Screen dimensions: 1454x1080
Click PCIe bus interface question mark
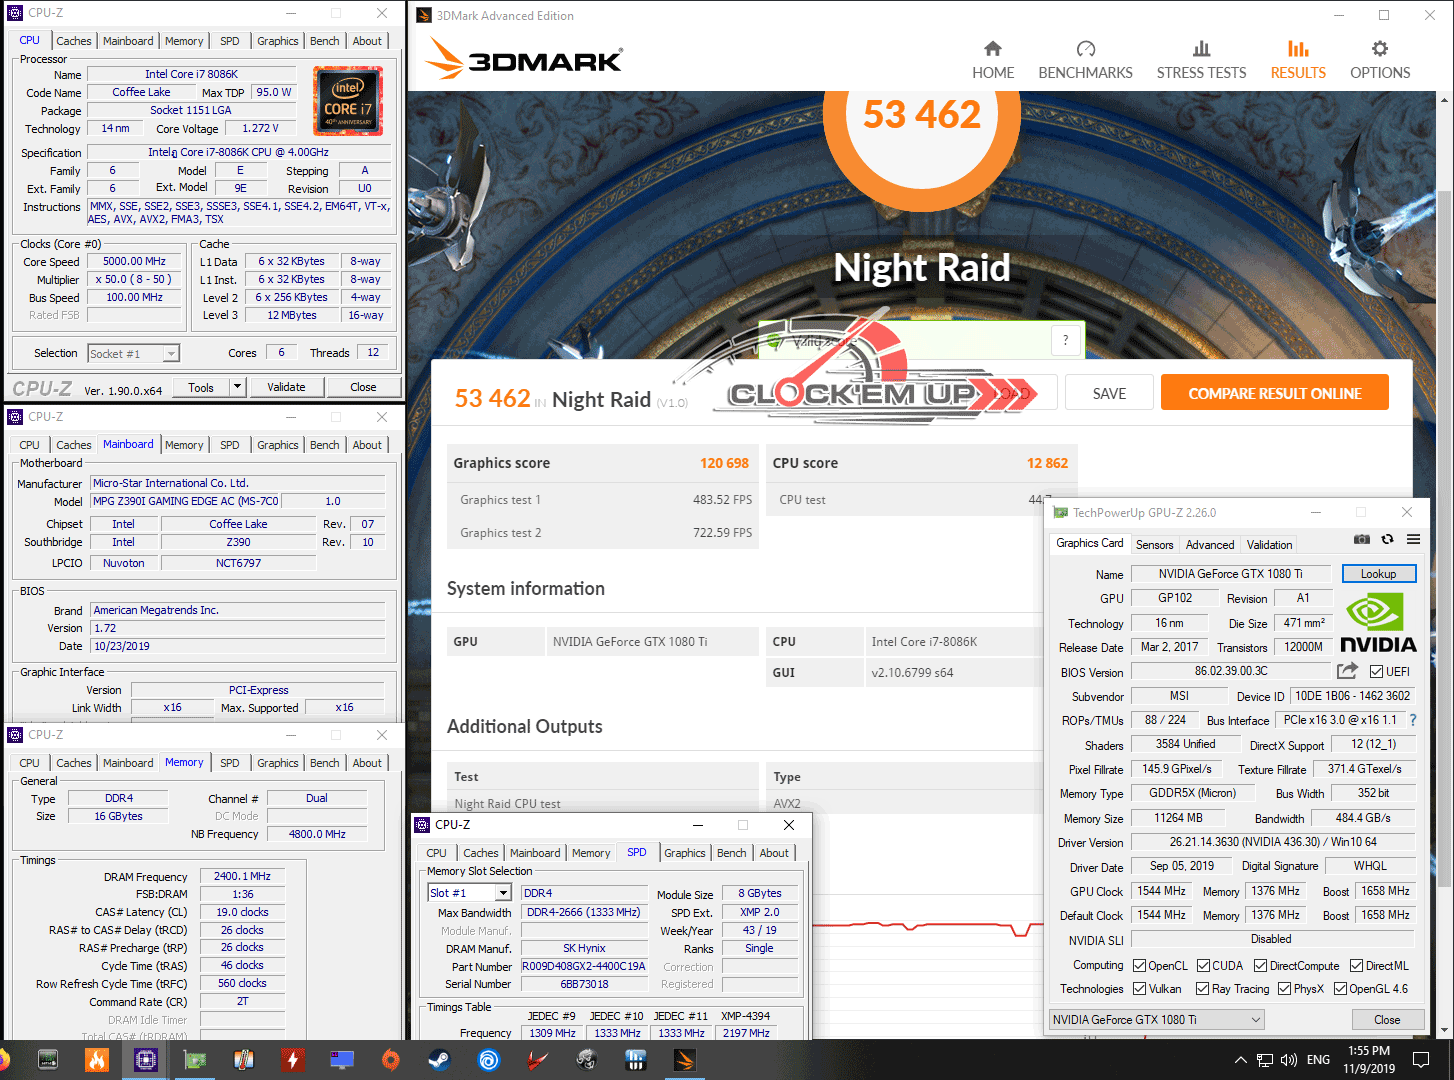1413,720
